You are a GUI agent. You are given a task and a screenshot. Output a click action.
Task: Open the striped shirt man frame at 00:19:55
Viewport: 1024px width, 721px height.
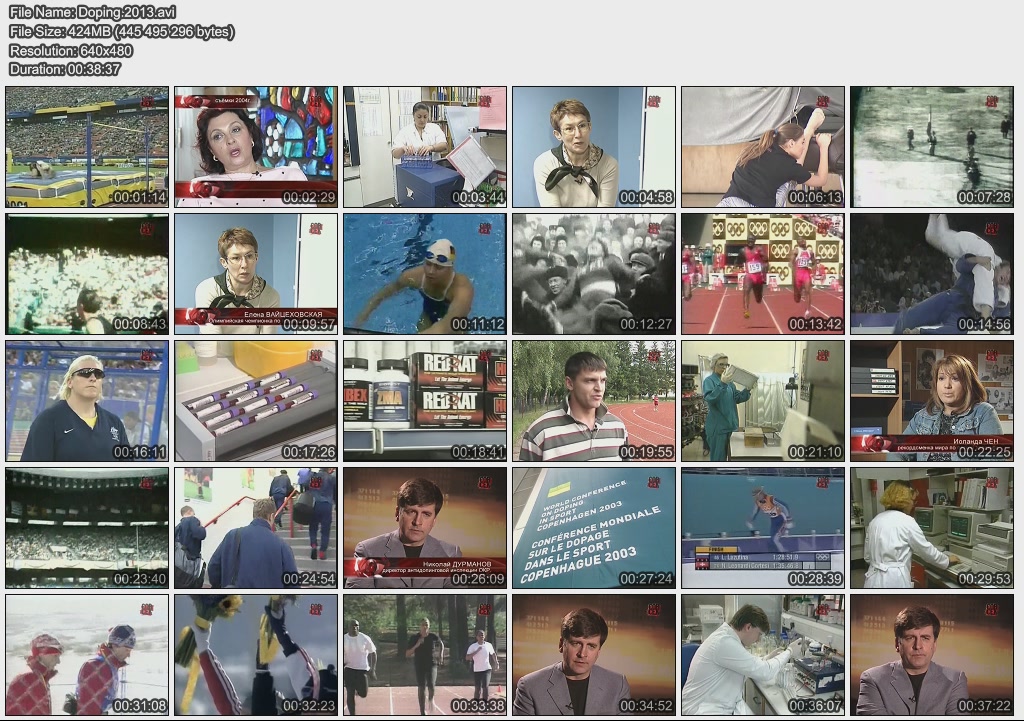tap(594, 400)
